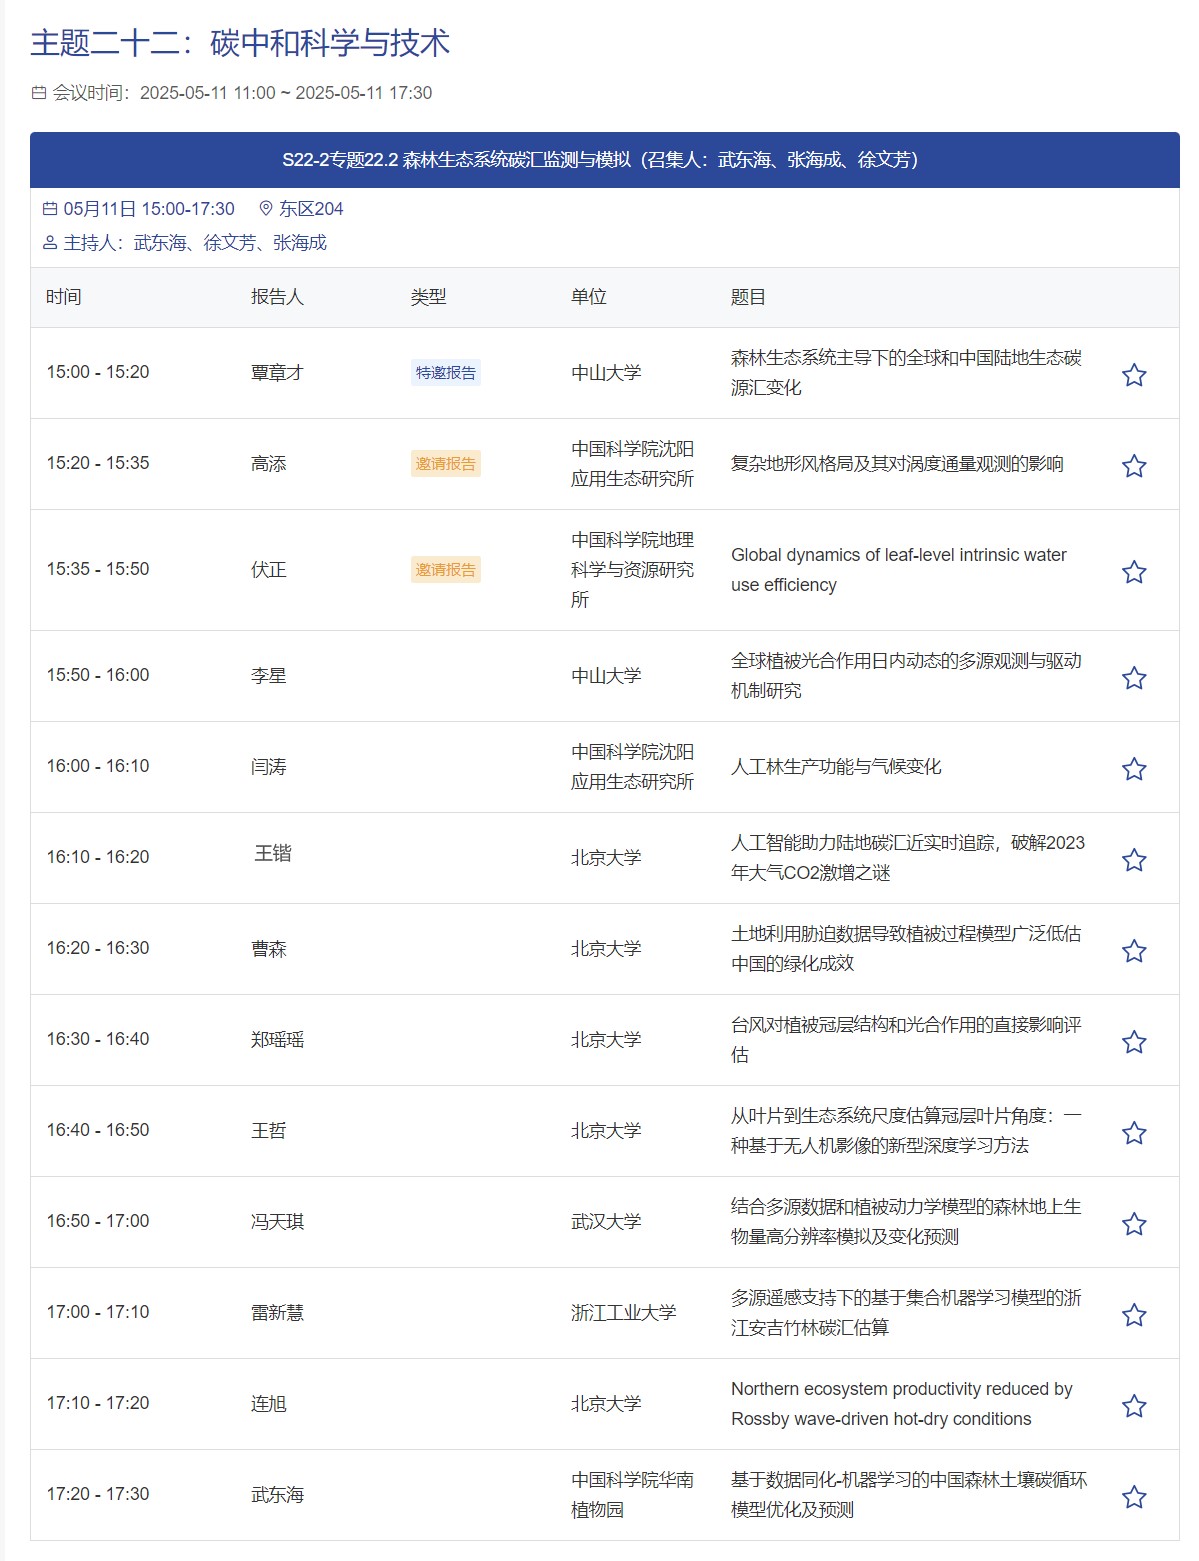Click the location pin before 东区204
This screenshot has height=1561, width=1199.
(x=266, y=209)
